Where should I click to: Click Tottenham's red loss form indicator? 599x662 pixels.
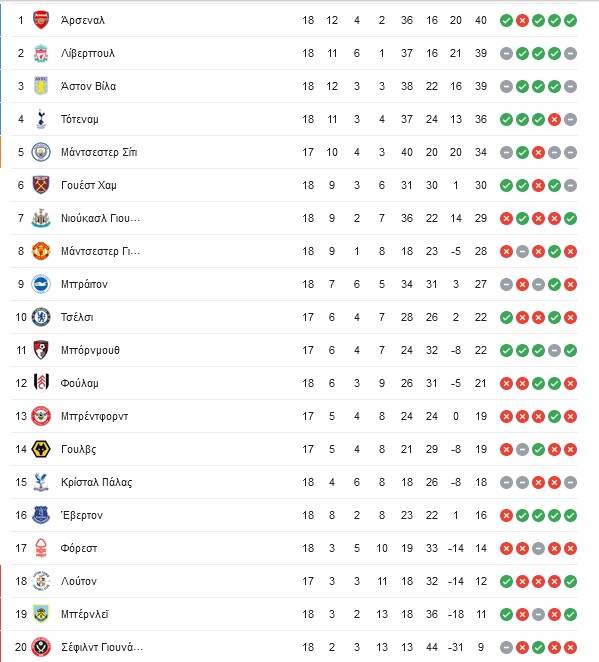[554, 119]
